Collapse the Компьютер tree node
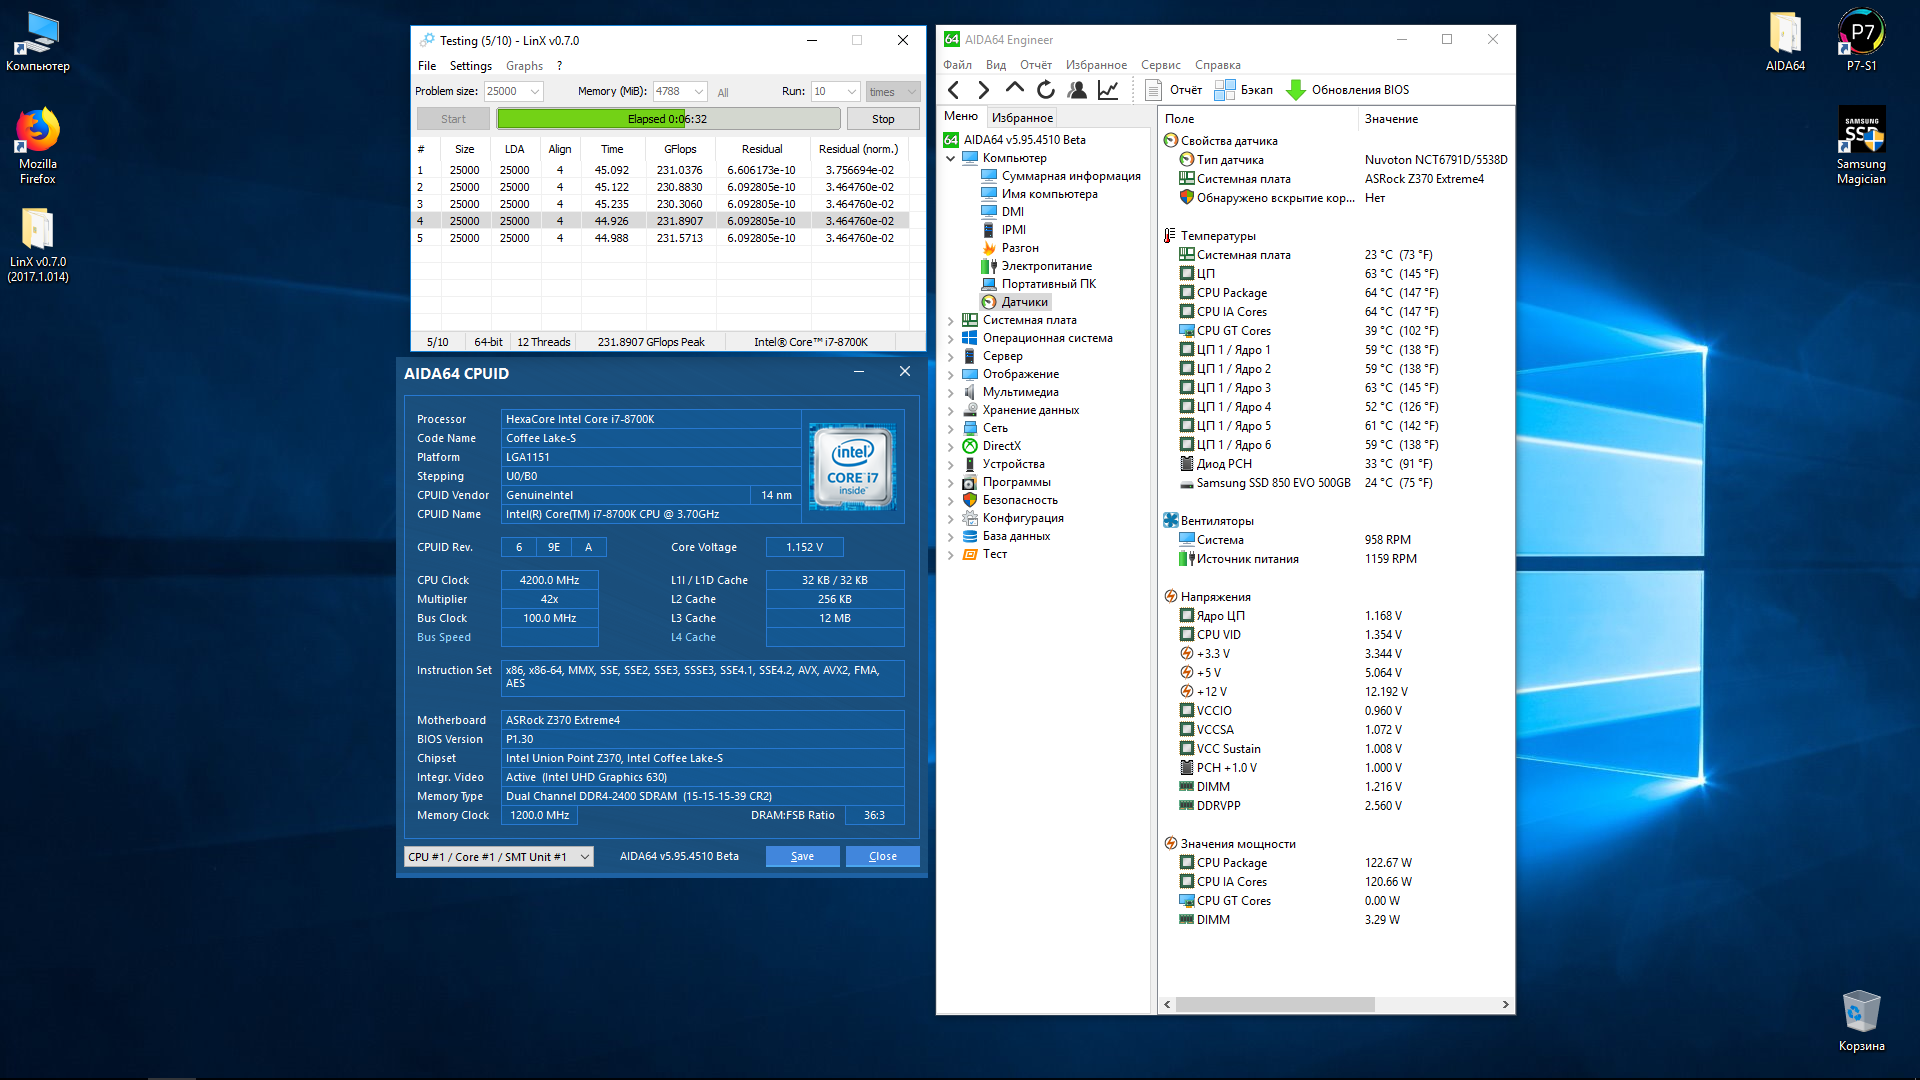 pyautogui.click(x=950, y=158)
